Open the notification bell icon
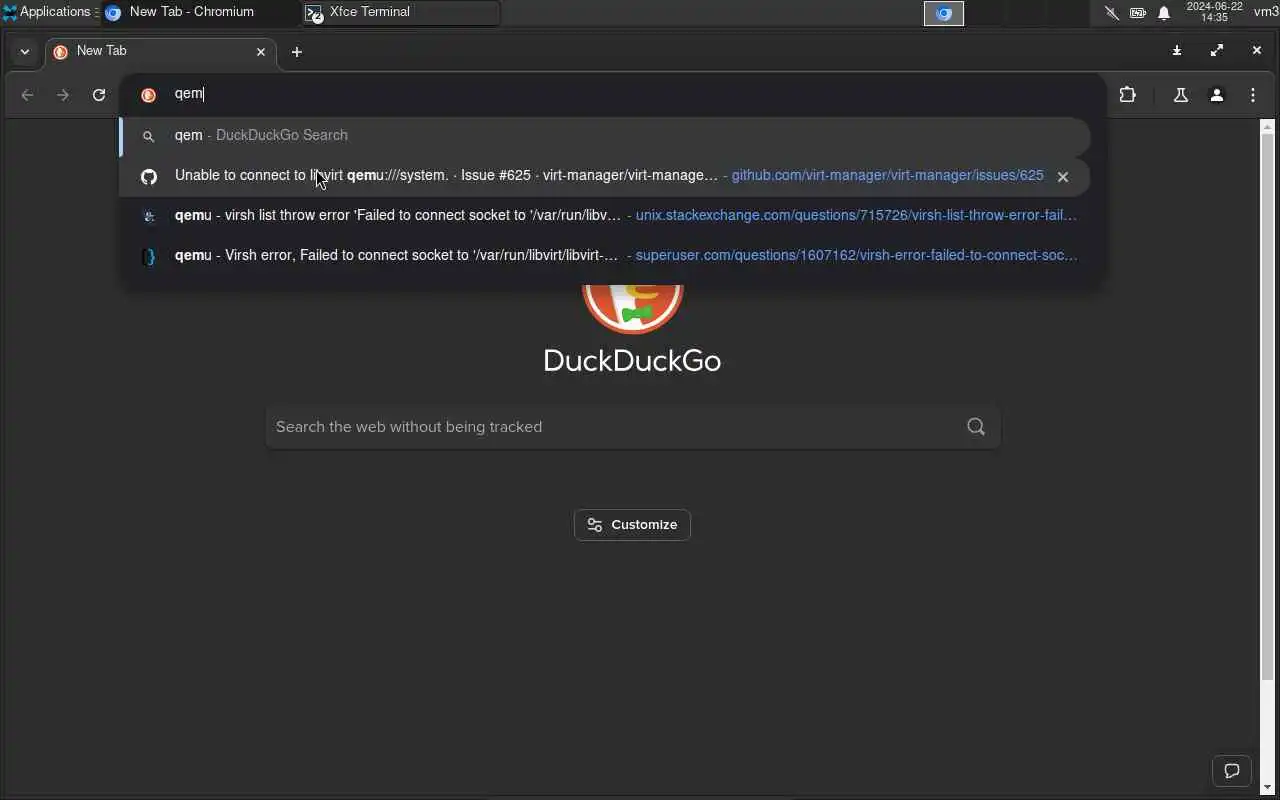1280x800 pixels. coord(1164,13)
